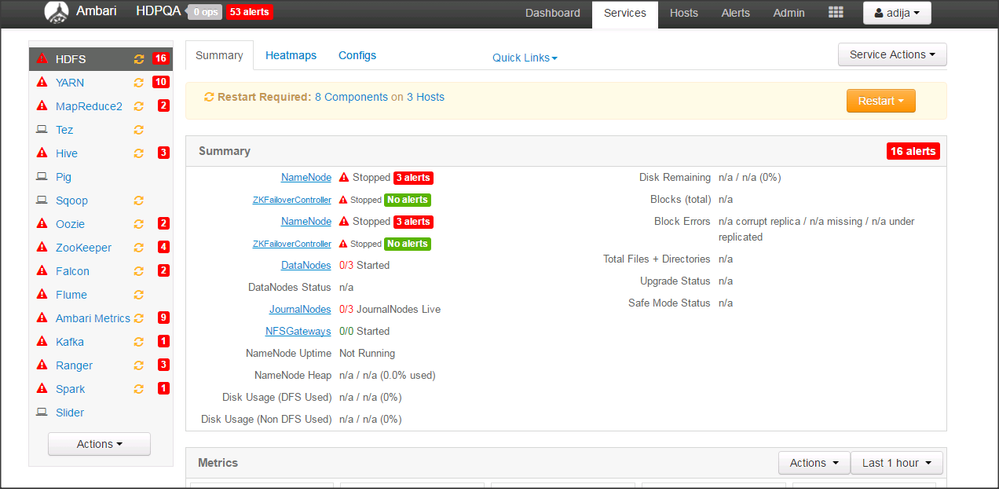Click the Sqoop restart refresh icon
Viewport: 999px width, 489px height.
pyautogui.click(x=138, y=201)
